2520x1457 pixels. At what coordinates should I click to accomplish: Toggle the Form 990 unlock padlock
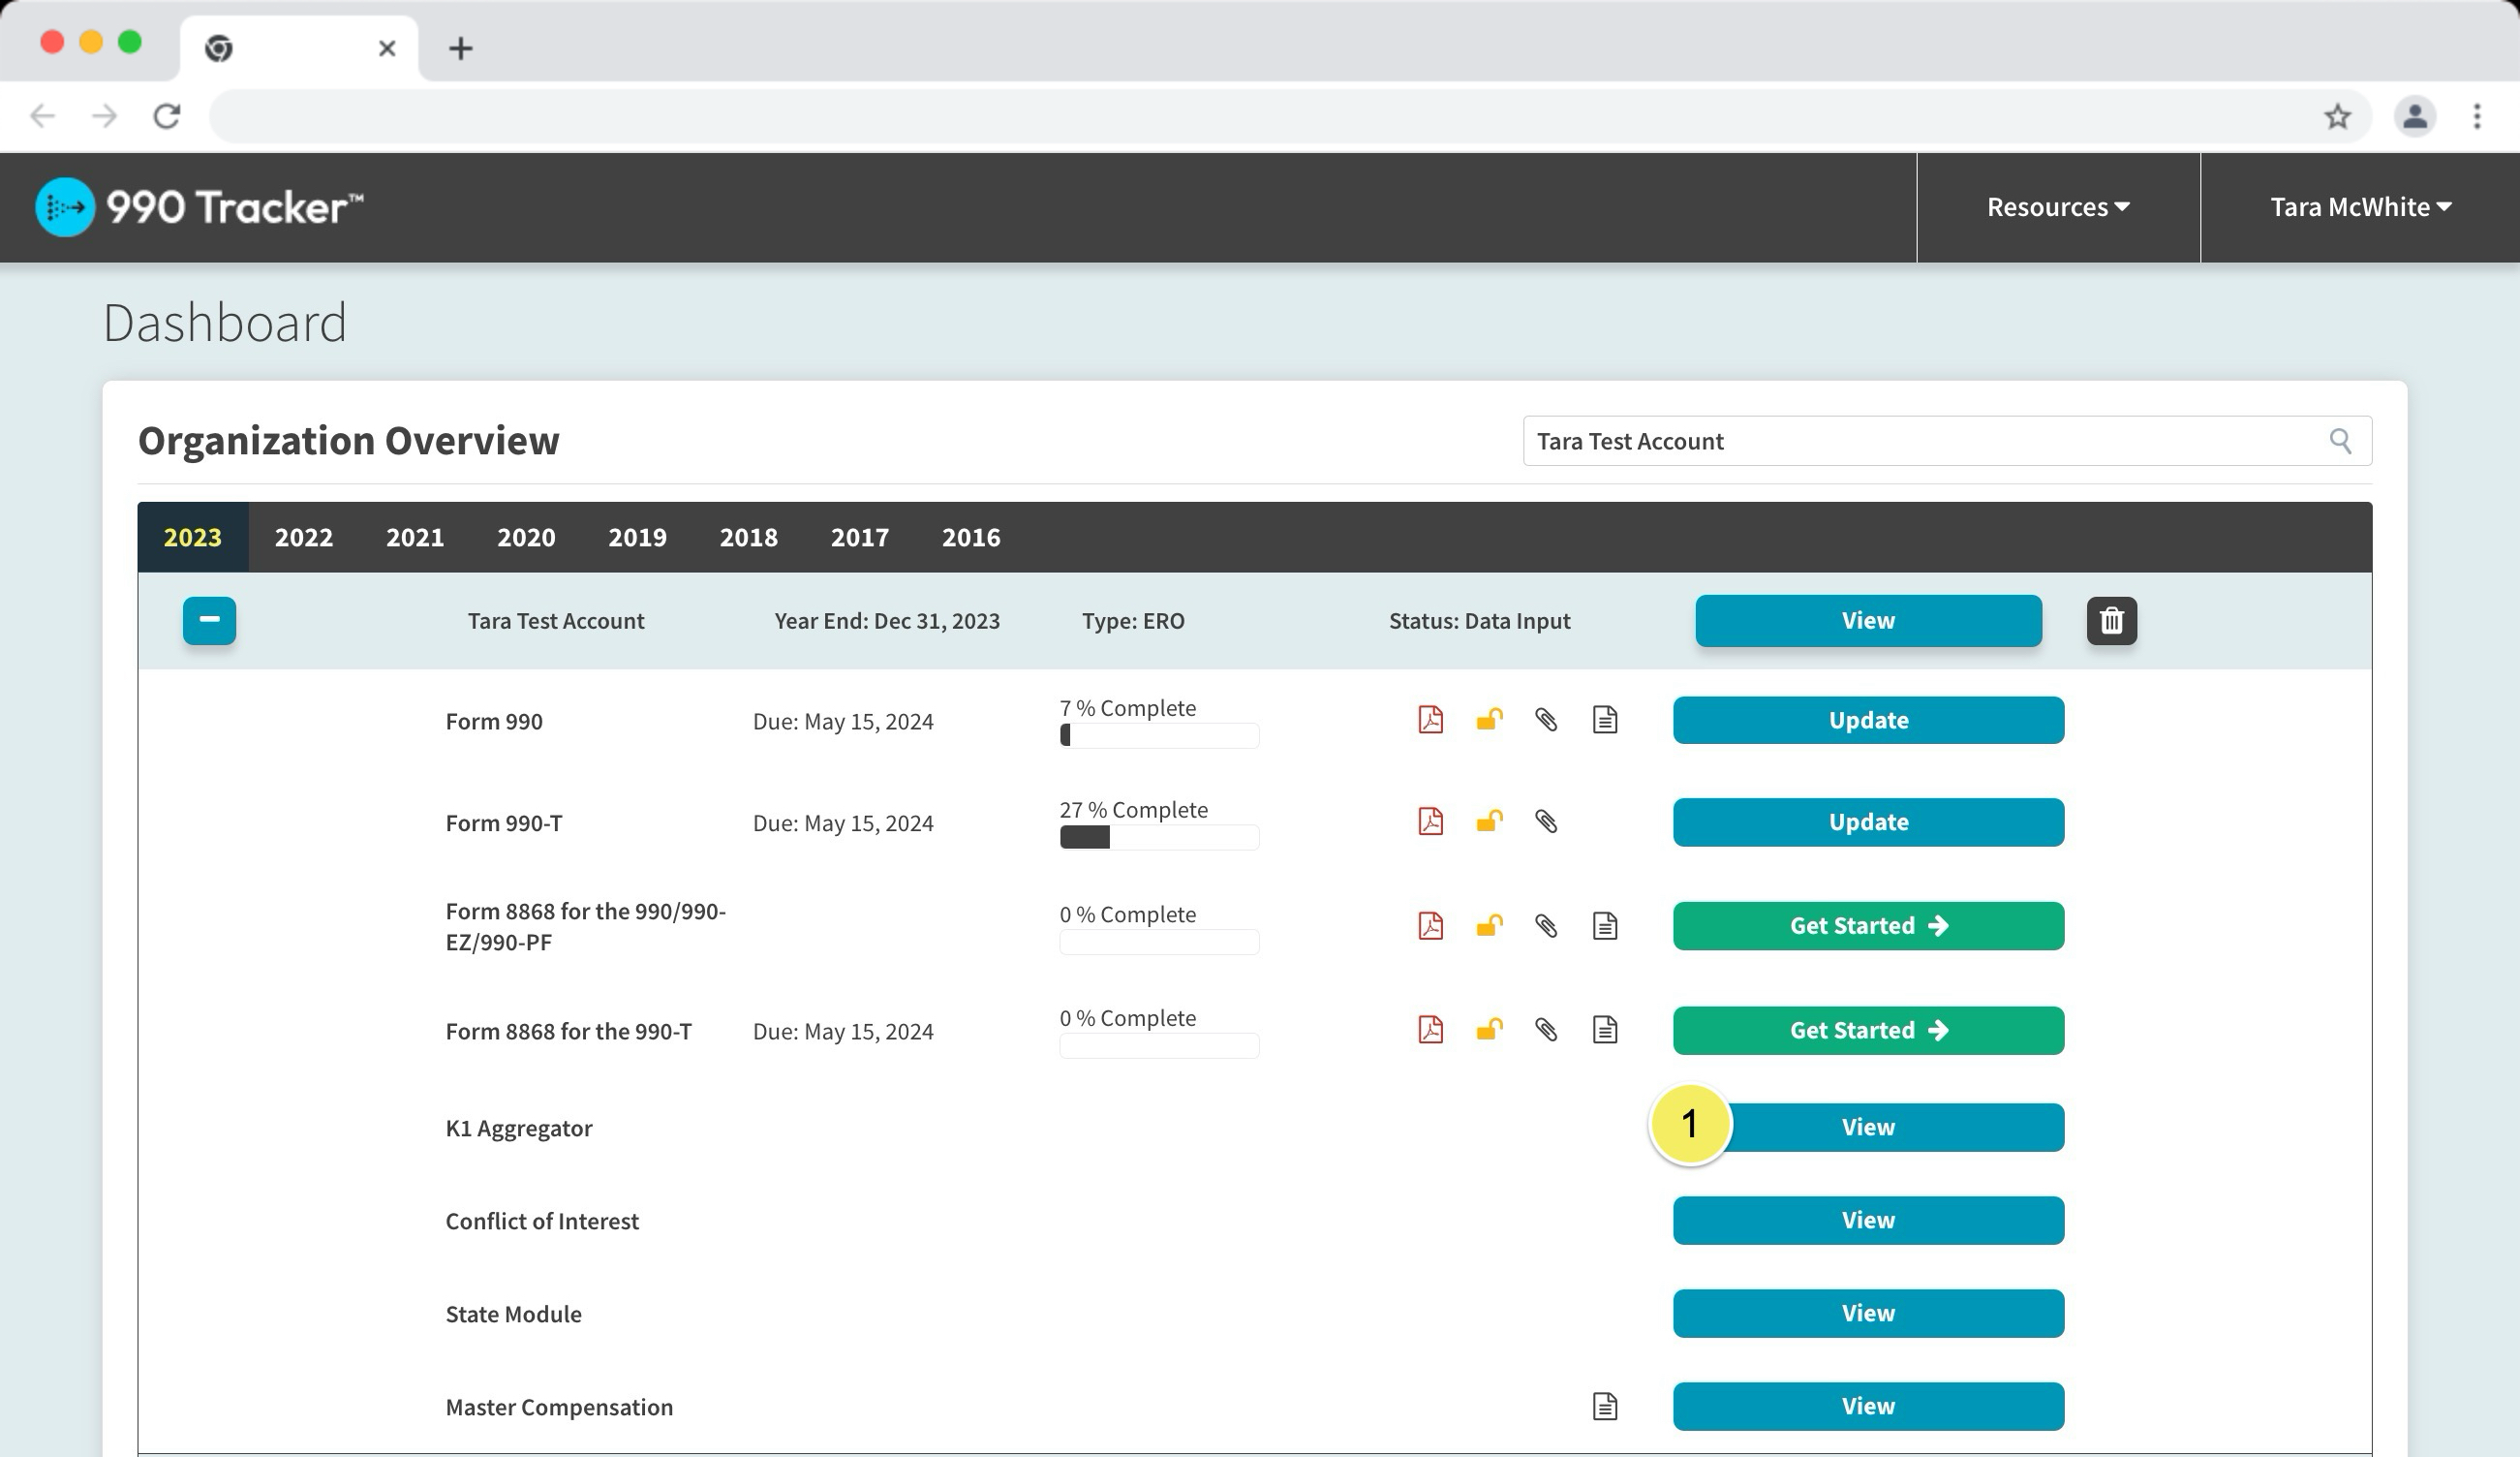click(1489, 720)
